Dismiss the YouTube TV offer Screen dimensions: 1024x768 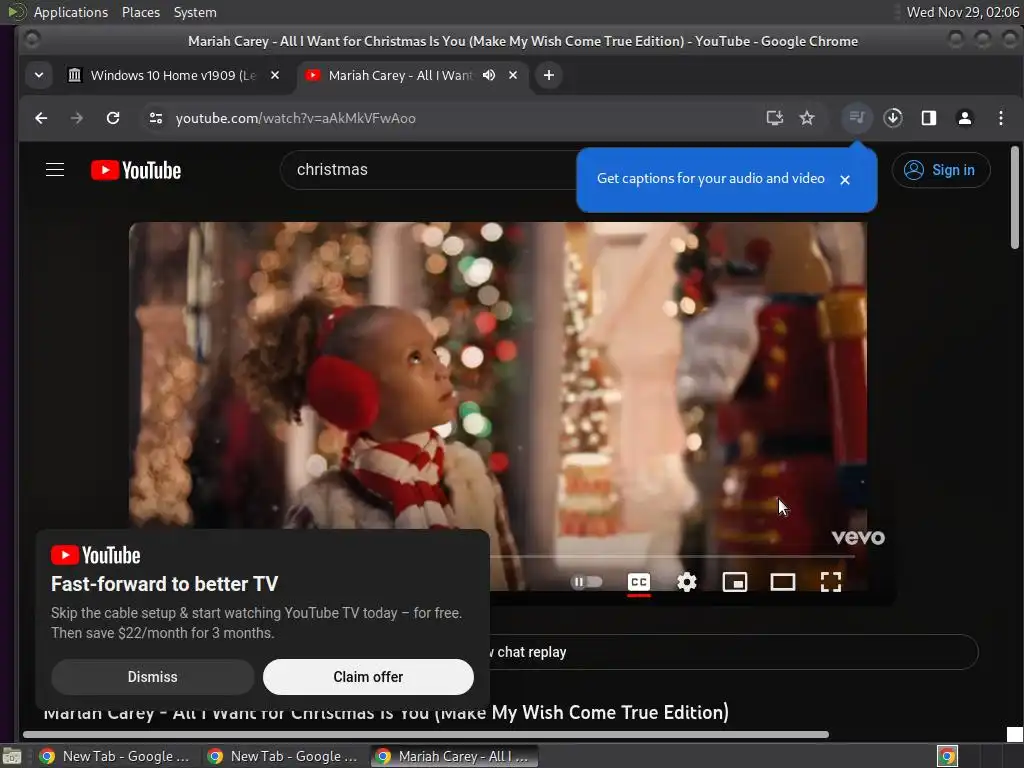coord(153,677)
